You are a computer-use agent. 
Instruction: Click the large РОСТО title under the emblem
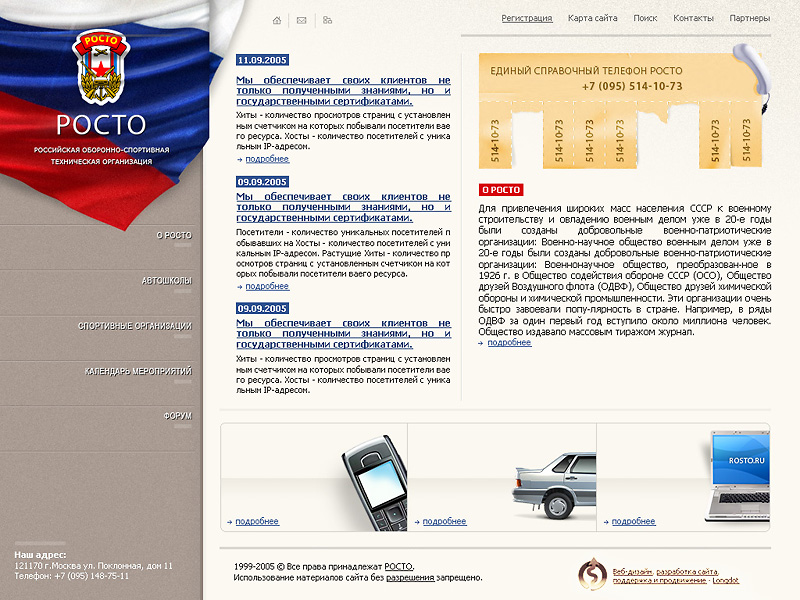[x=101, y=125]
